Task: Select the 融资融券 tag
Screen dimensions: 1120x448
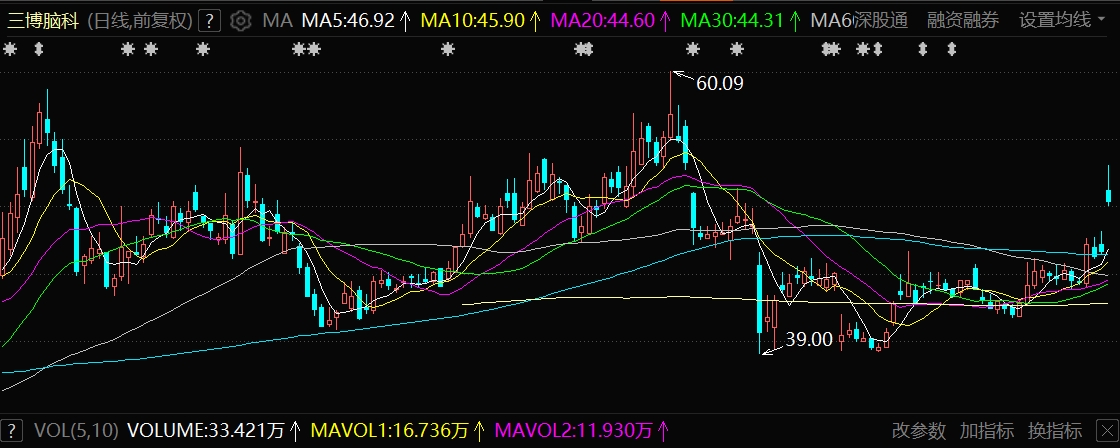Action: point(963,20)
